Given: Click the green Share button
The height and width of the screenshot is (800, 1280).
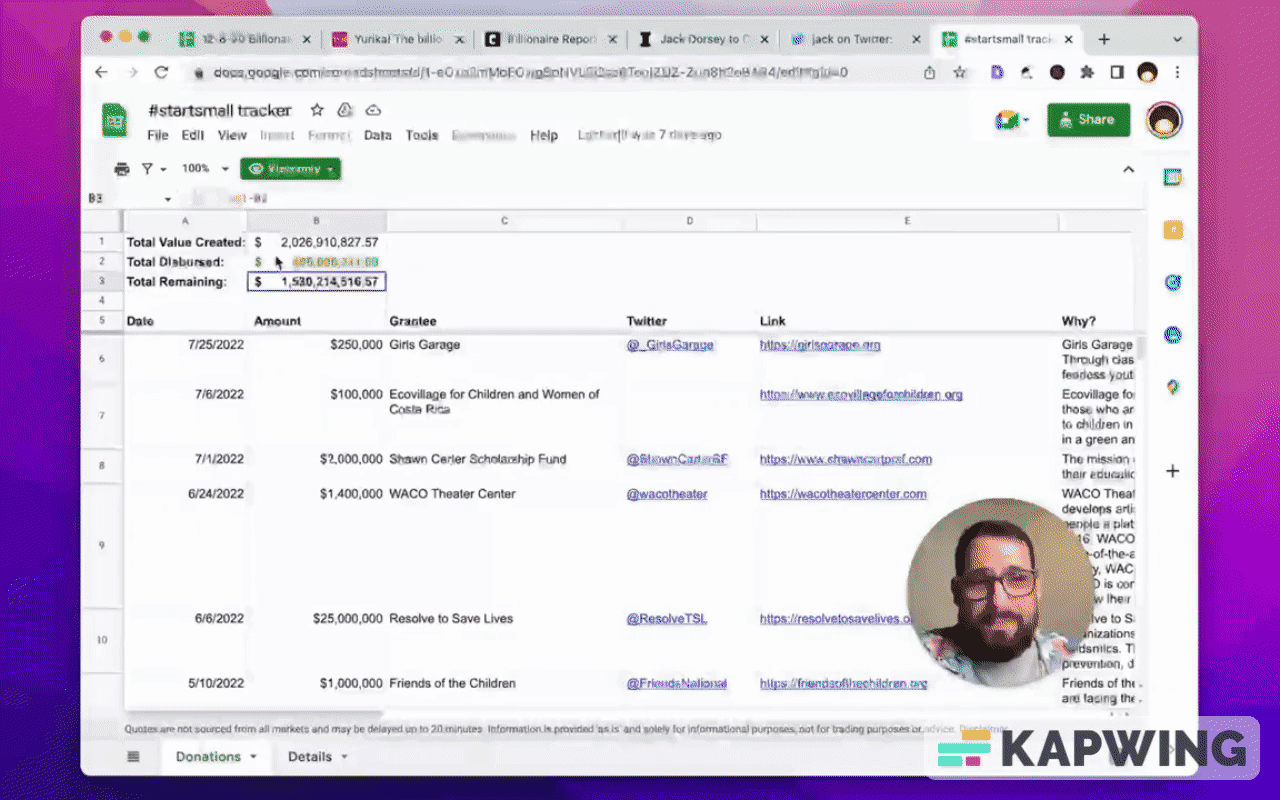Looking at the screenshot, I should click(x=1089, y=120).
